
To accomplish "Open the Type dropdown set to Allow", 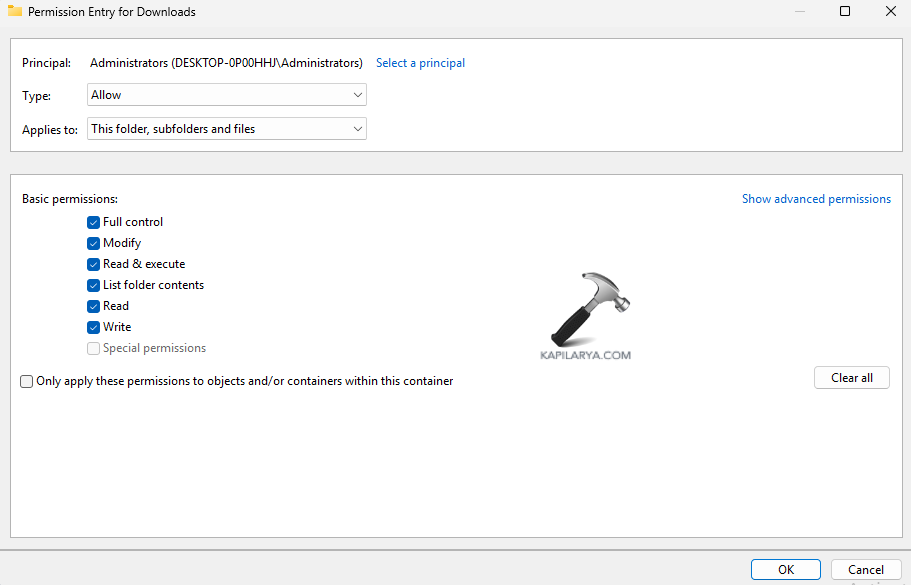I will coord(227,95).
